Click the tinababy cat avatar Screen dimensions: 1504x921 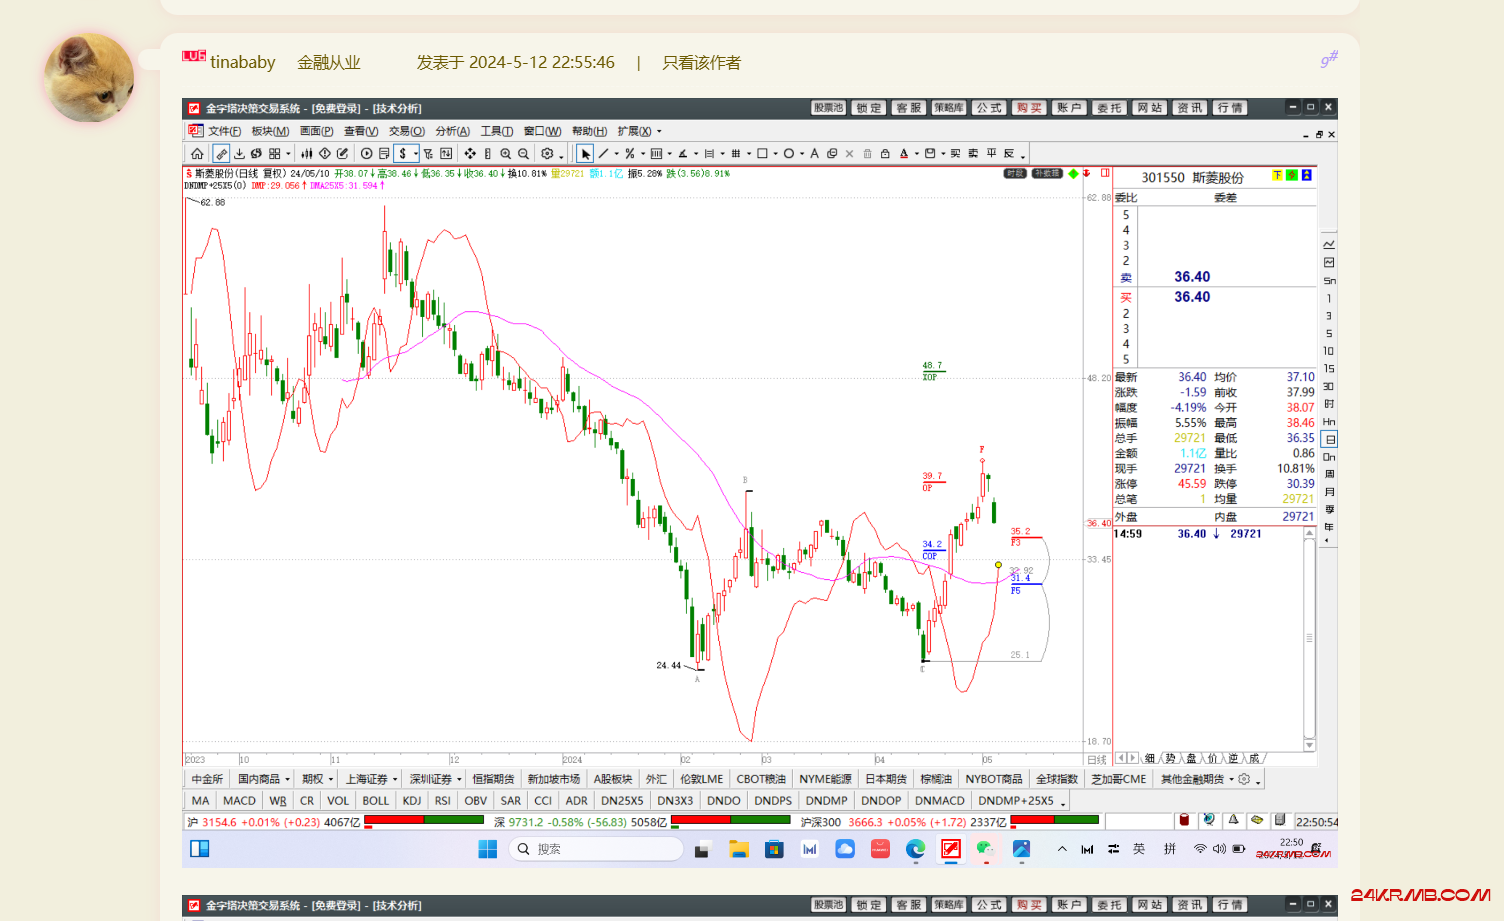point(89,78)
